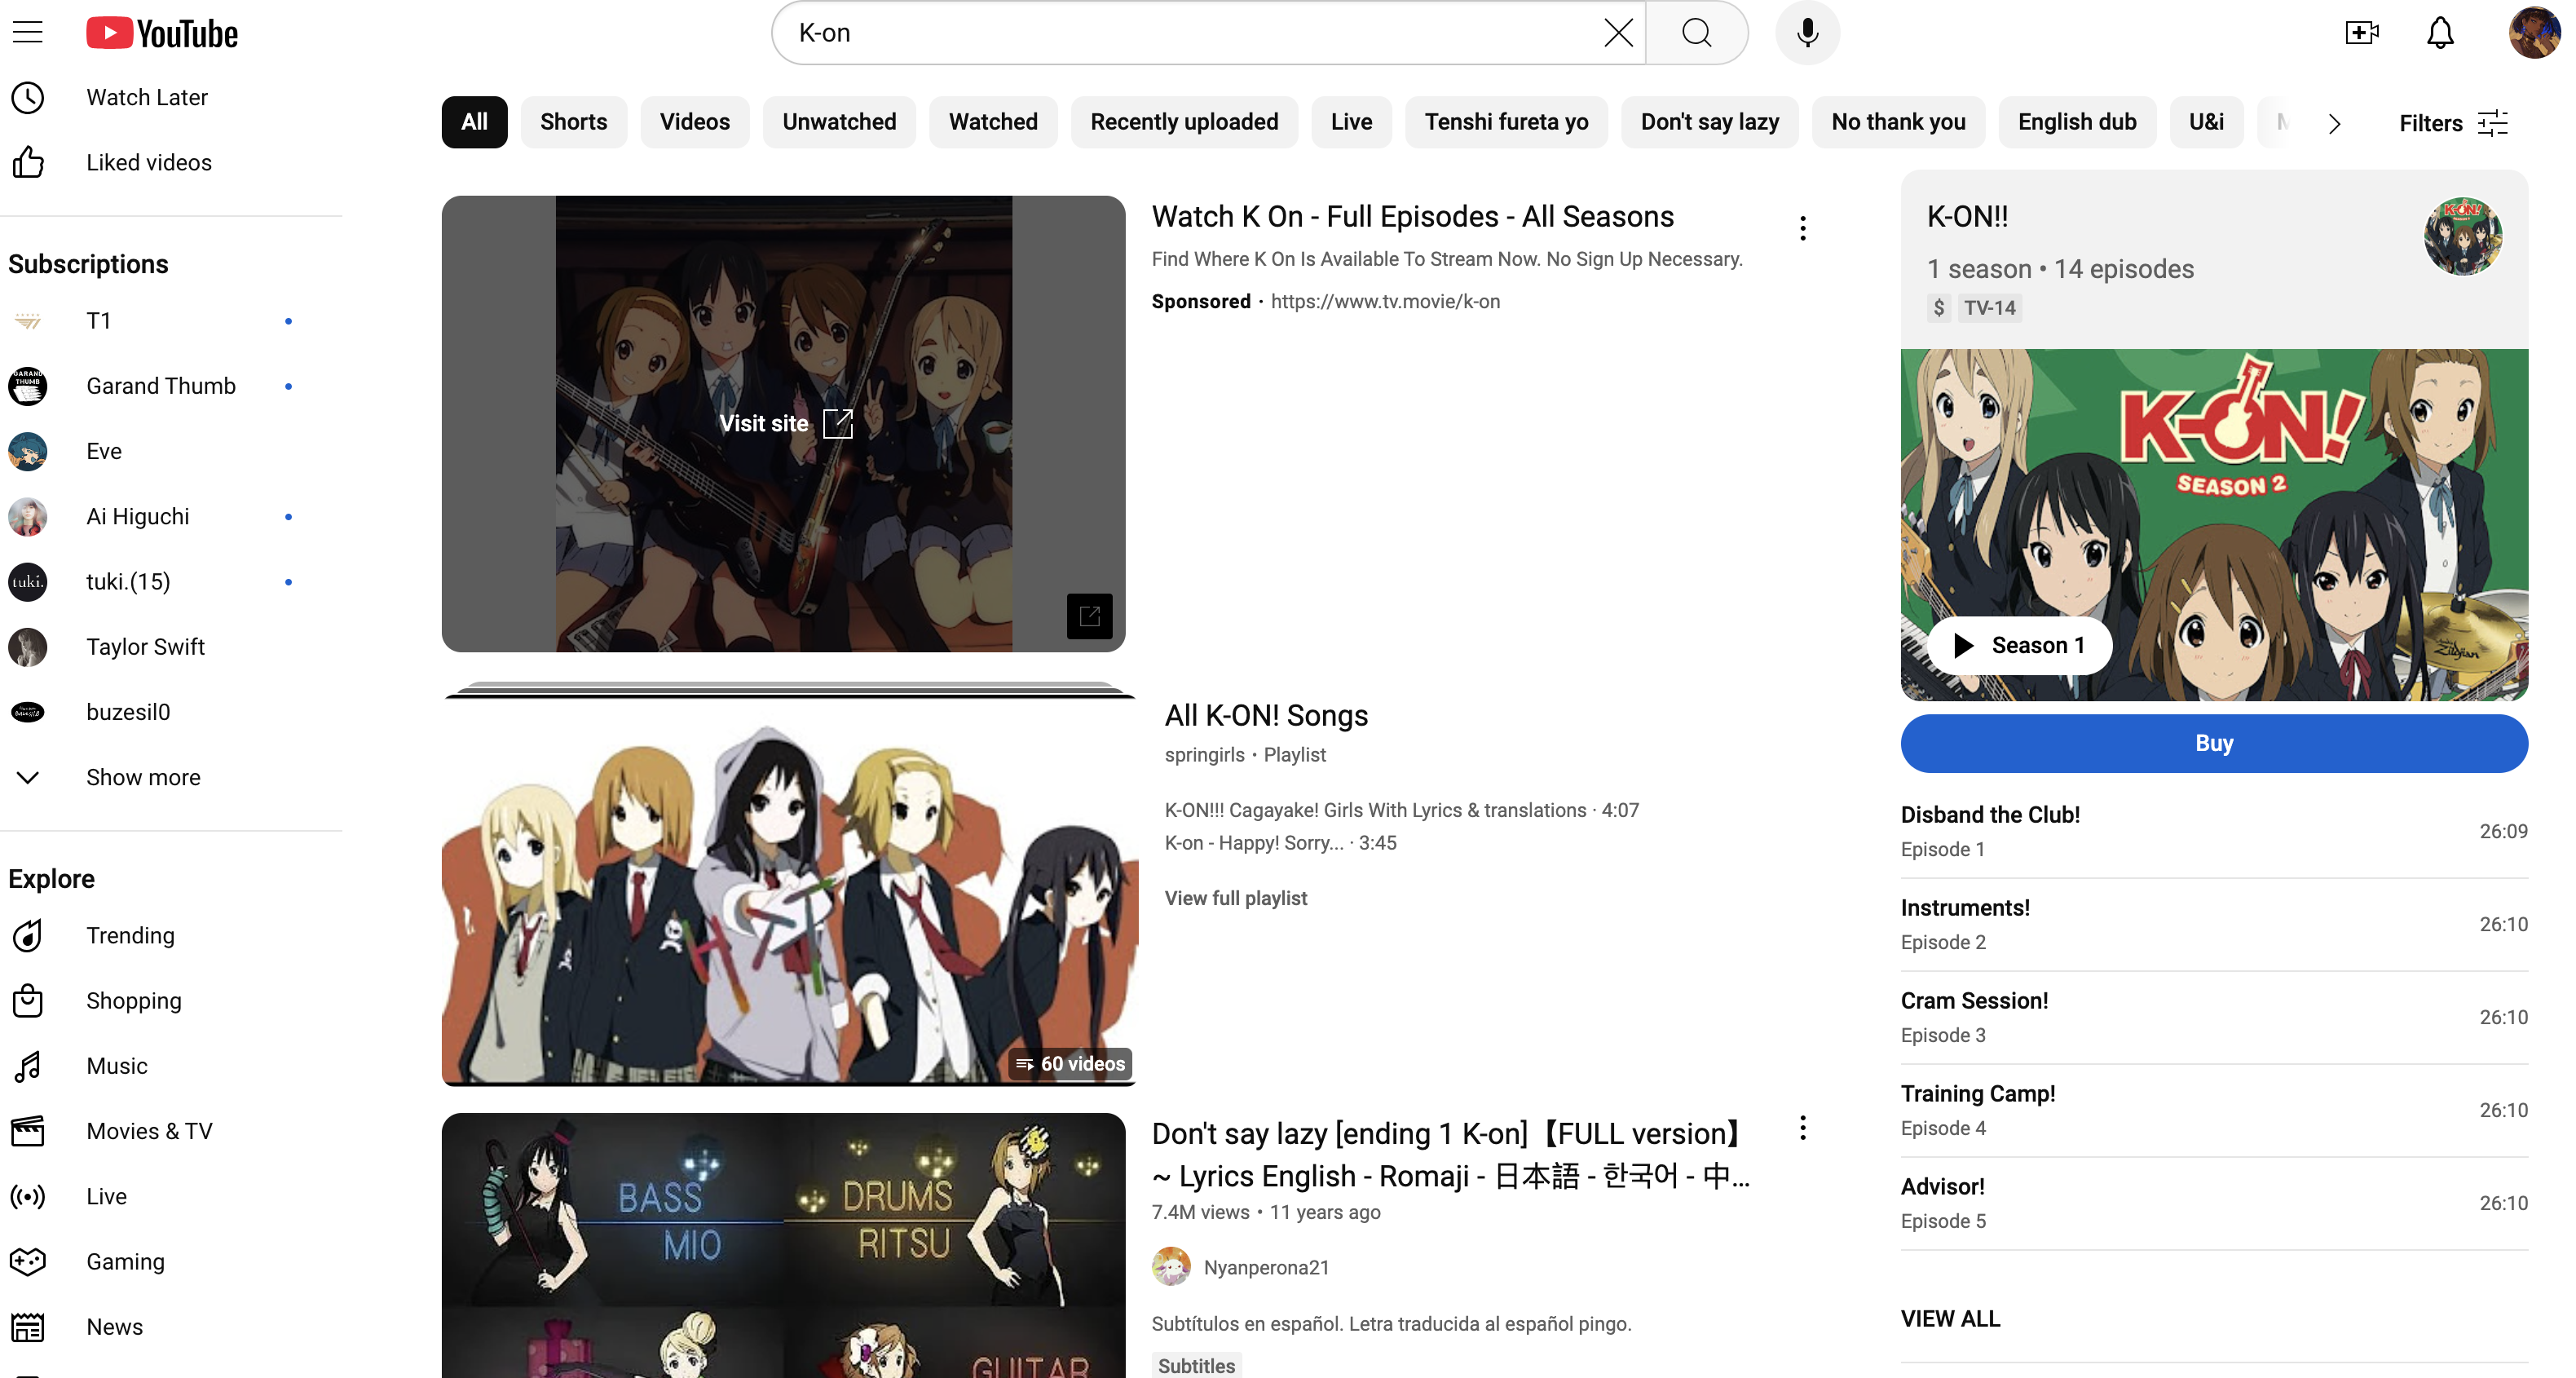Viewport: 2576px width, 1378px height.
Task: Select the Tenshi fureta yo chip
Action: click(1506, 122)
